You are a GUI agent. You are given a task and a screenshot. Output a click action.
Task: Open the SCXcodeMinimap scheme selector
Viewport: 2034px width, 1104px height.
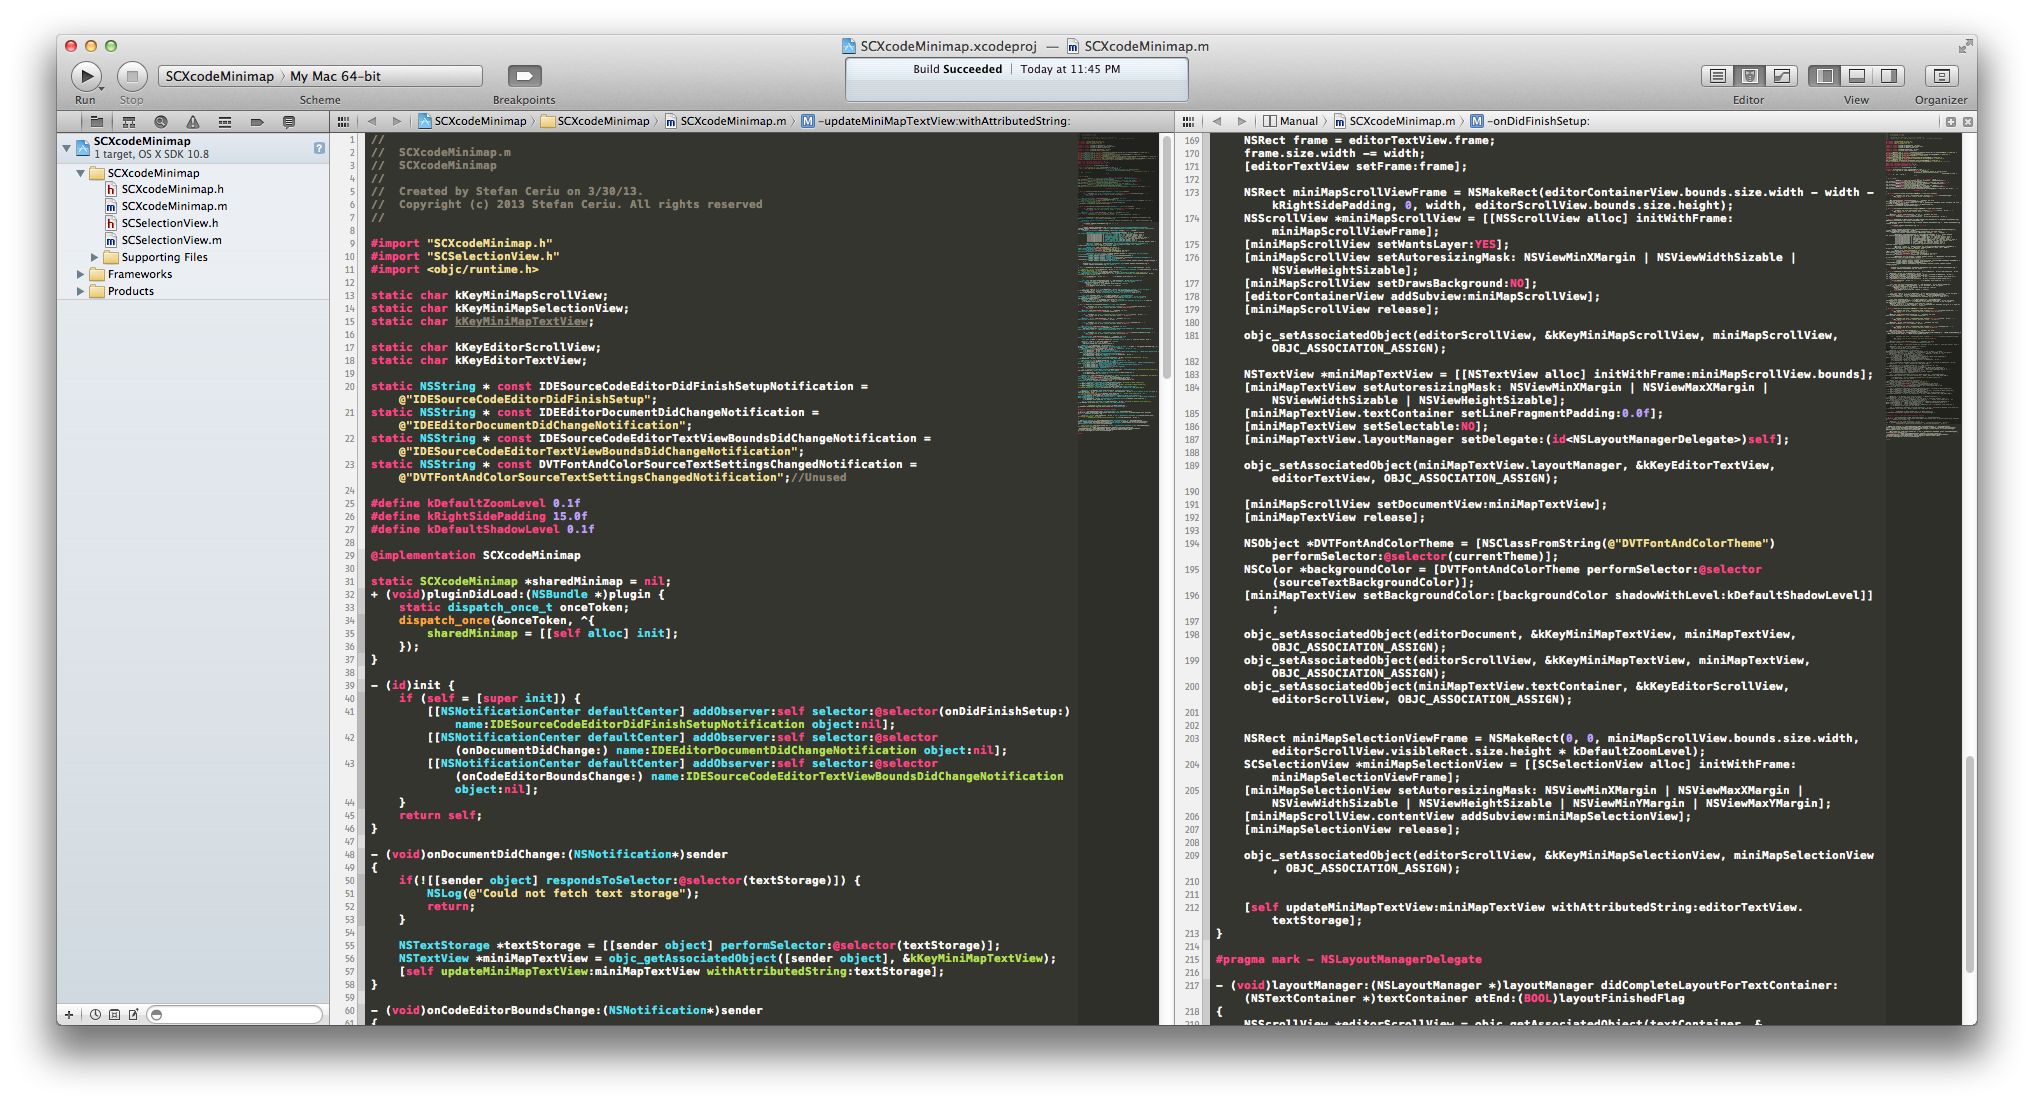(219, 76)
